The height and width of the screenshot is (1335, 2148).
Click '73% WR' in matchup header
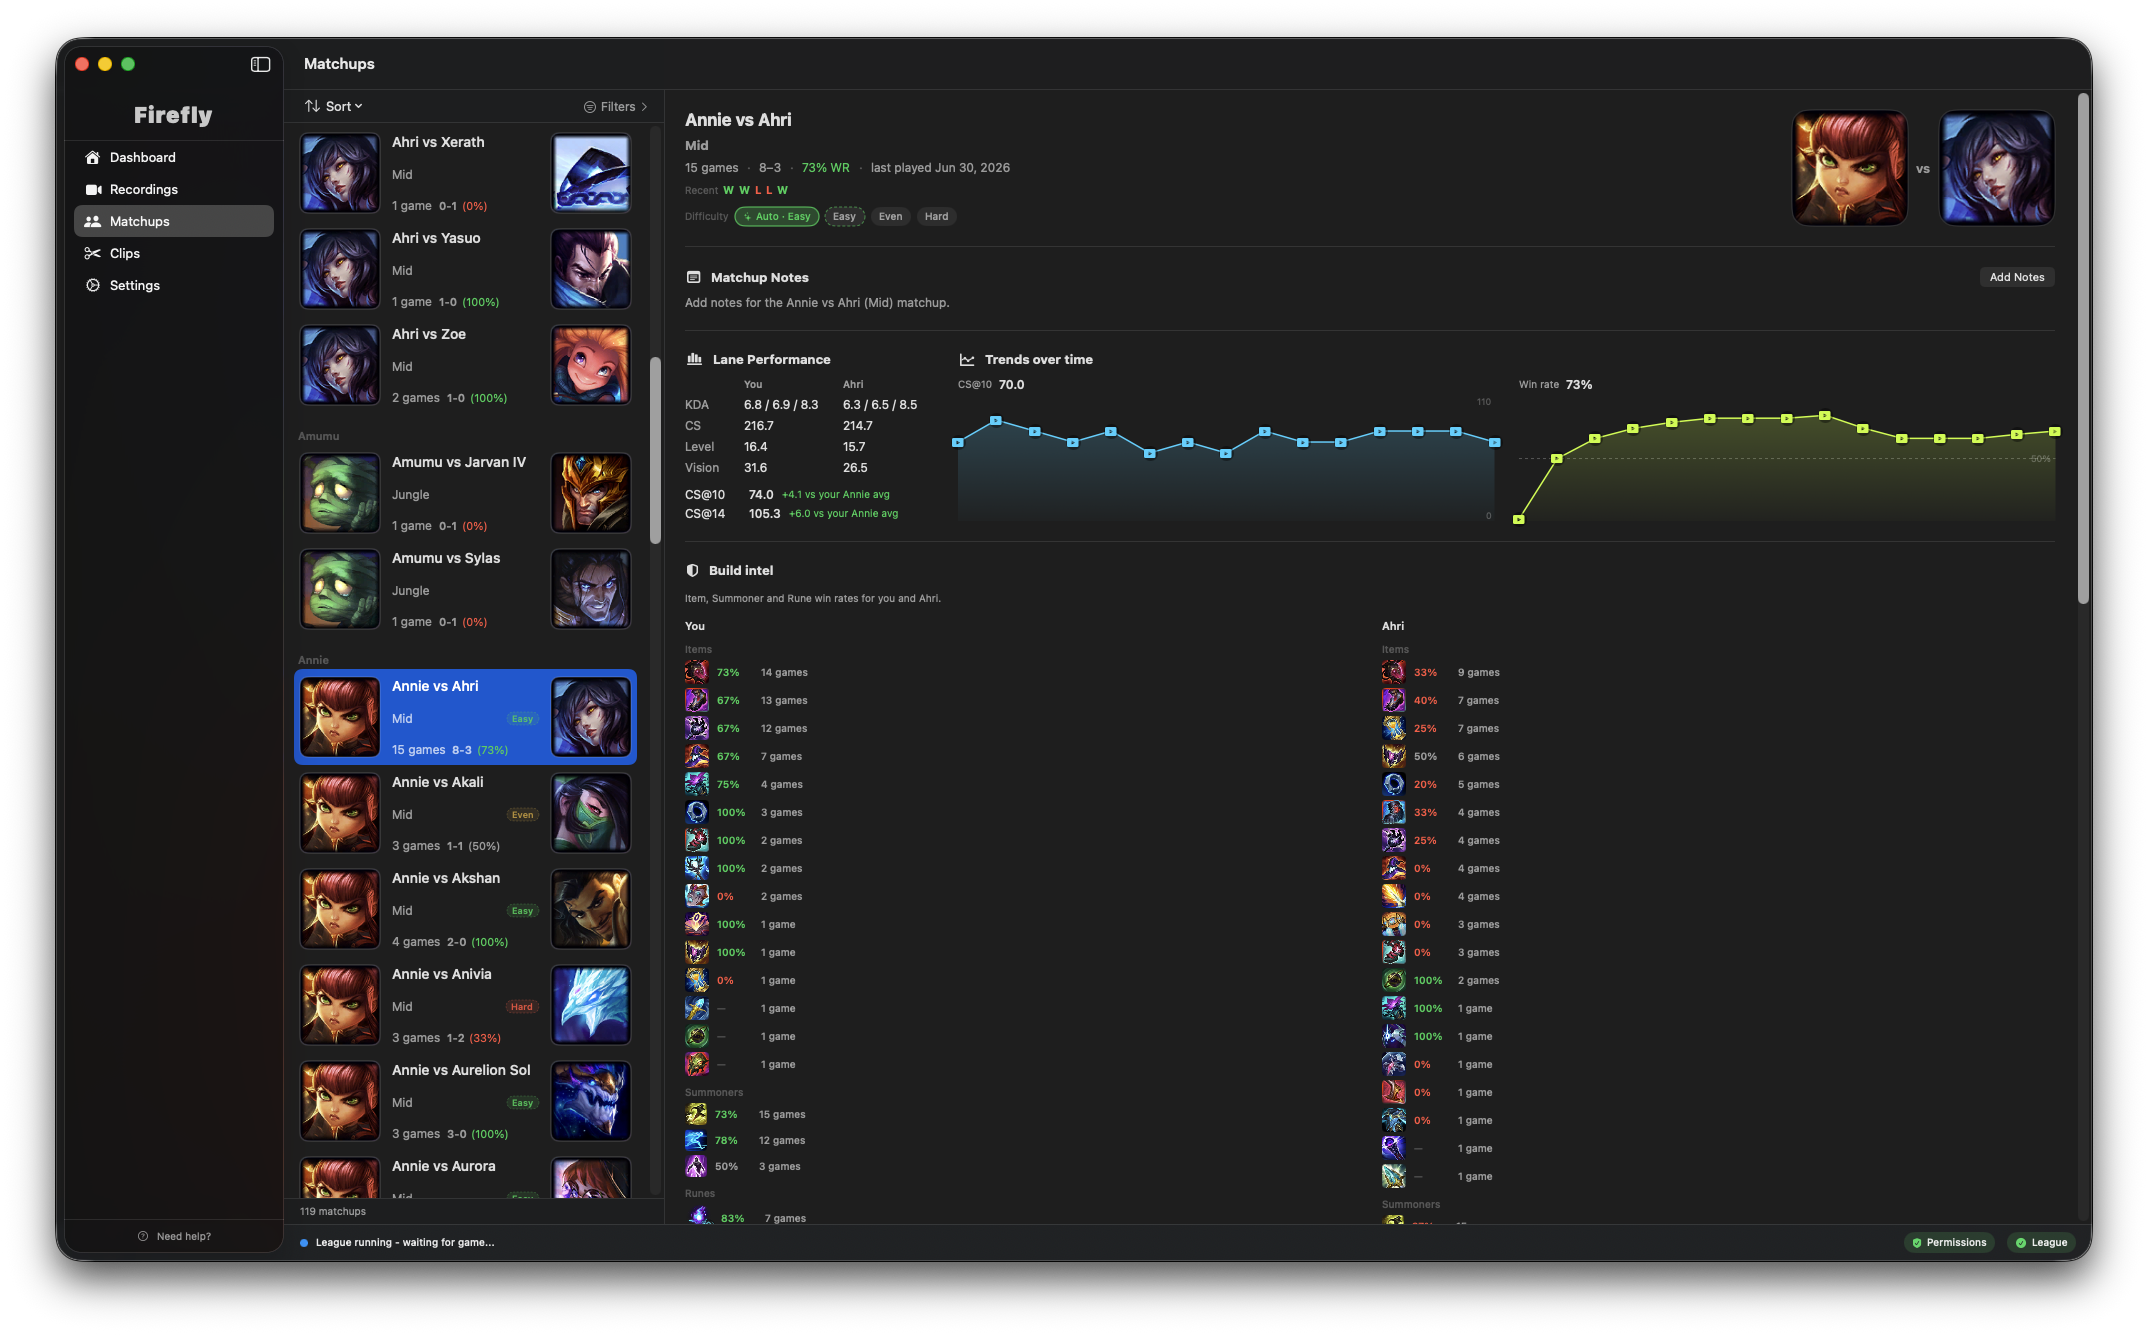pyautogui.click(x=825, y=168)
